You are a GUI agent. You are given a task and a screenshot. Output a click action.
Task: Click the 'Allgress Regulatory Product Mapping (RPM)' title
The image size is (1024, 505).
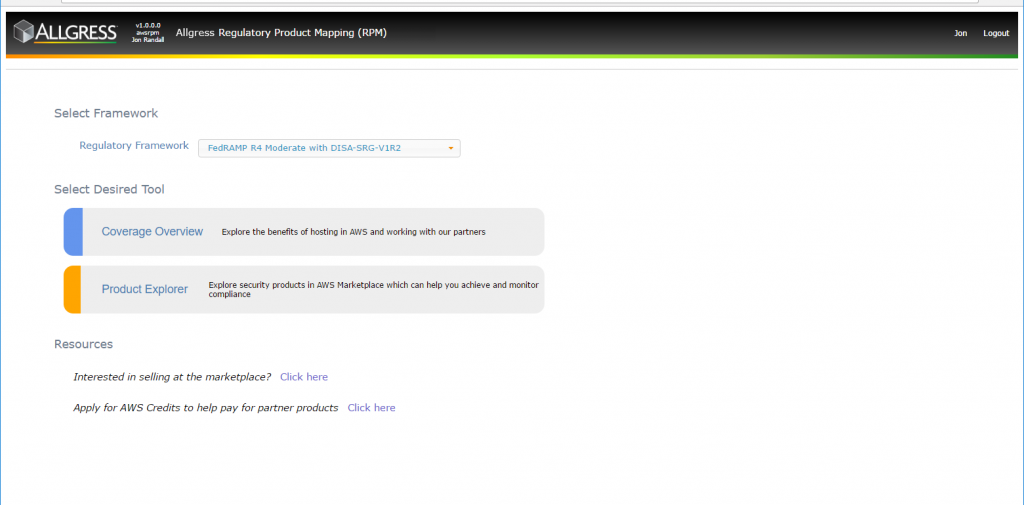click(x=281, y=33)
